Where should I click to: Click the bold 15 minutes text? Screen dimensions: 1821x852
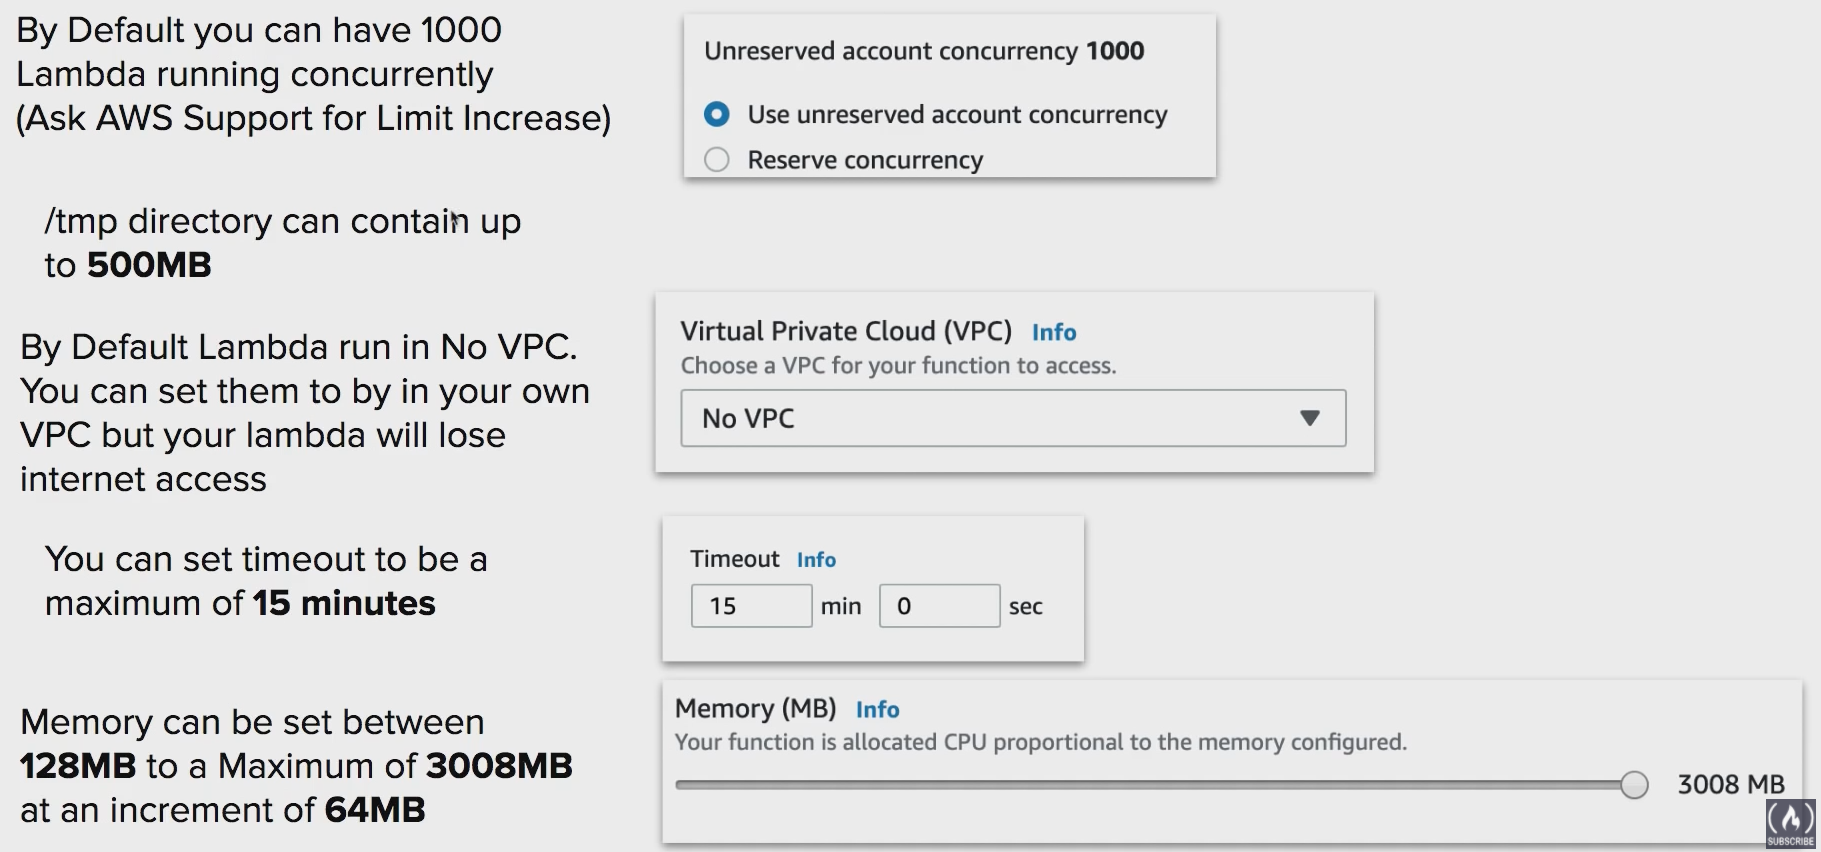pyautogui.click(x=343, y=603)
